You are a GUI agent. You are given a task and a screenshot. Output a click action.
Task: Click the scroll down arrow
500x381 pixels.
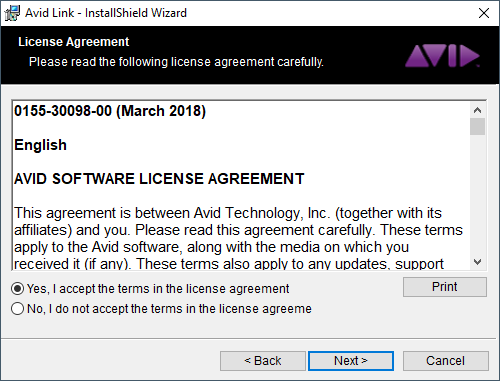tap(477, 262)
